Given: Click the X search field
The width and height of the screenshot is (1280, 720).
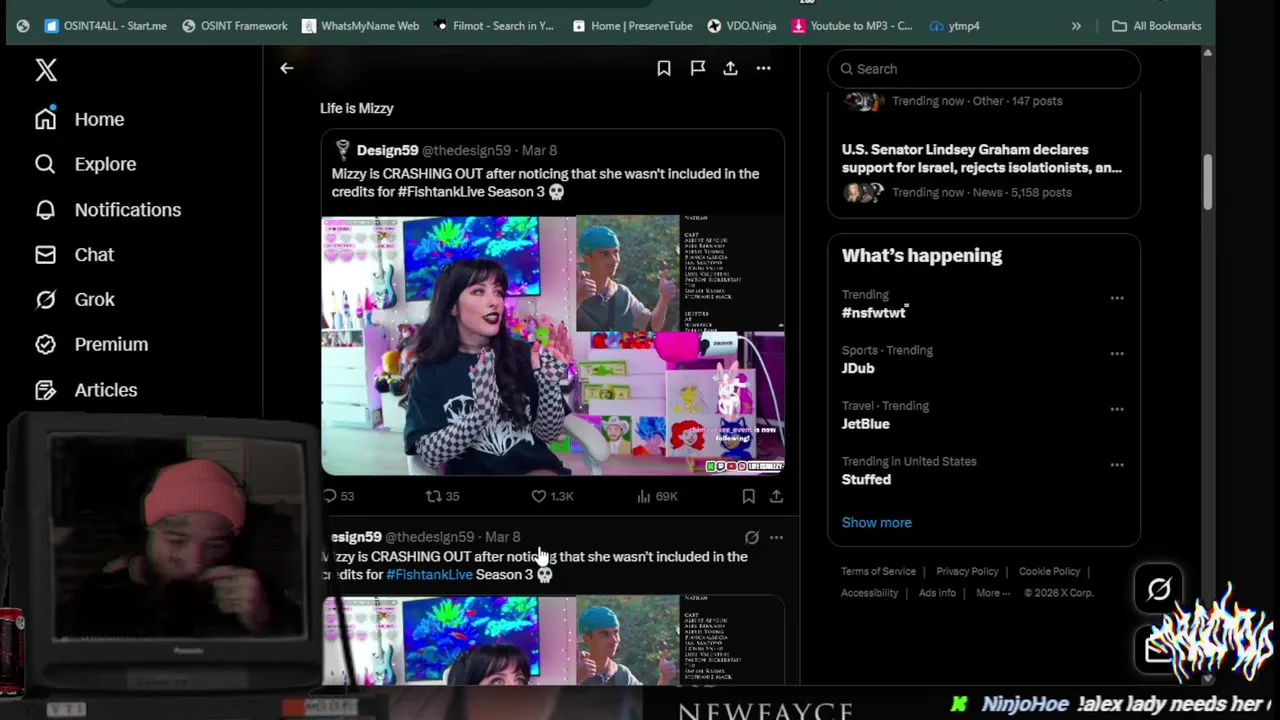Looking at the screenshot, I should click(984, 69).
